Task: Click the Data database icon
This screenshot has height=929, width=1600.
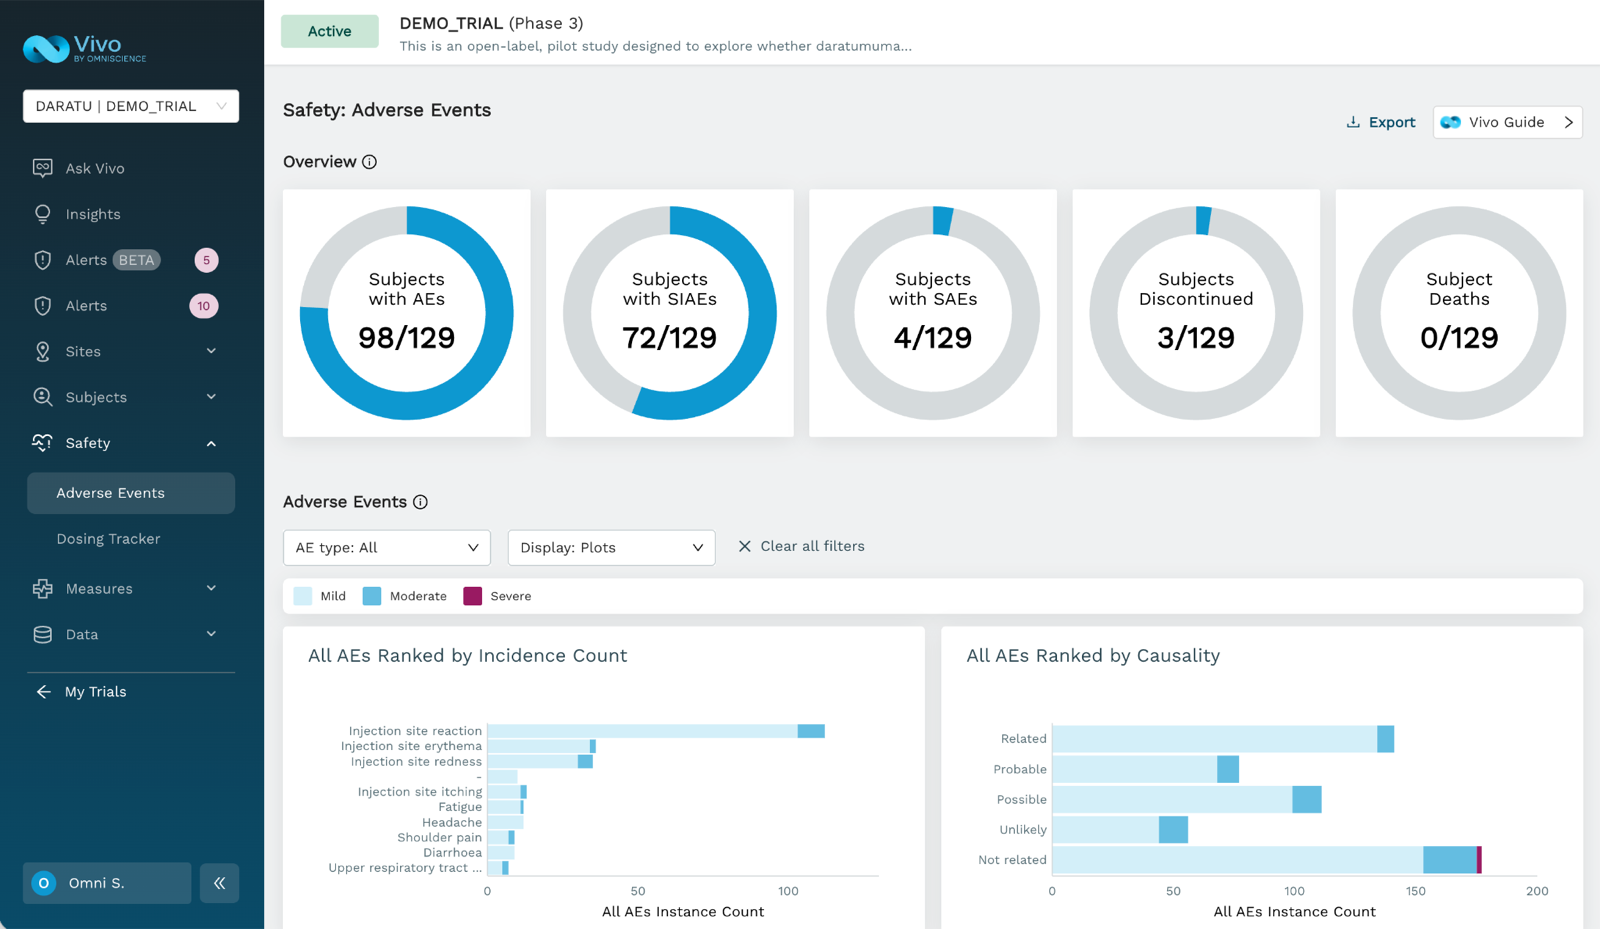Action: (42, 634)
